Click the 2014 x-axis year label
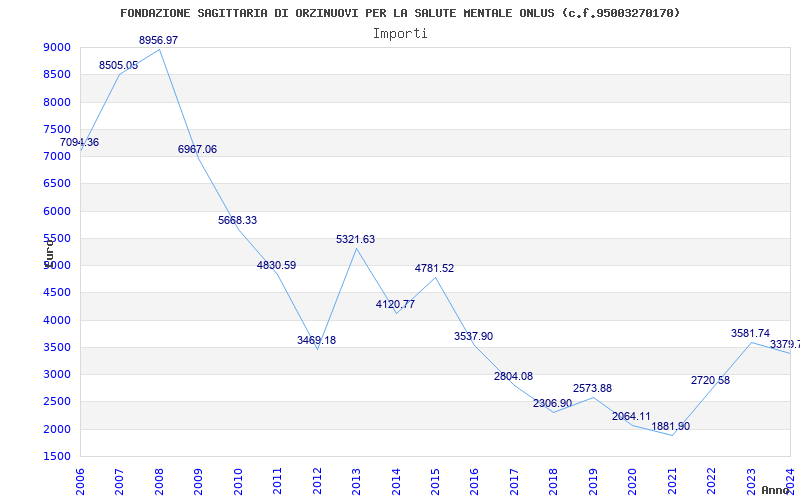Image resolution: width=800 pixels, height=500 pixels. tap(396, 481)
